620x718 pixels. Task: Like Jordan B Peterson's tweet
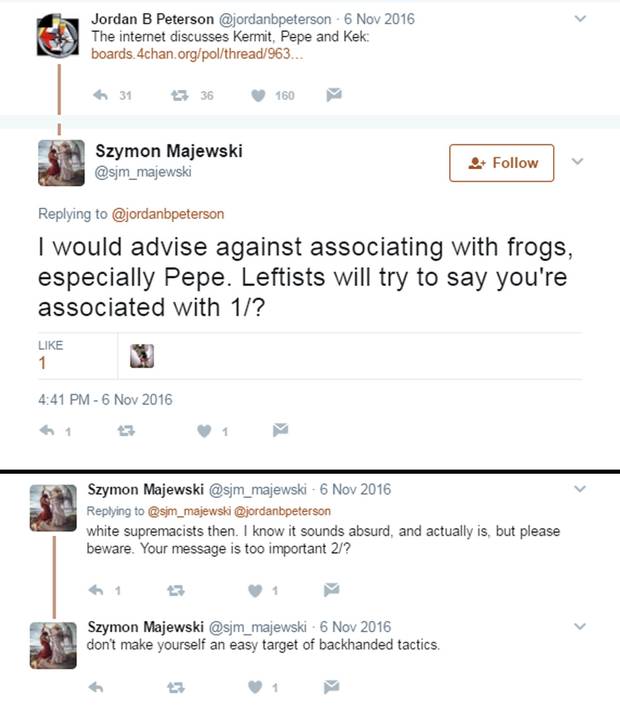tap(258, 96)
